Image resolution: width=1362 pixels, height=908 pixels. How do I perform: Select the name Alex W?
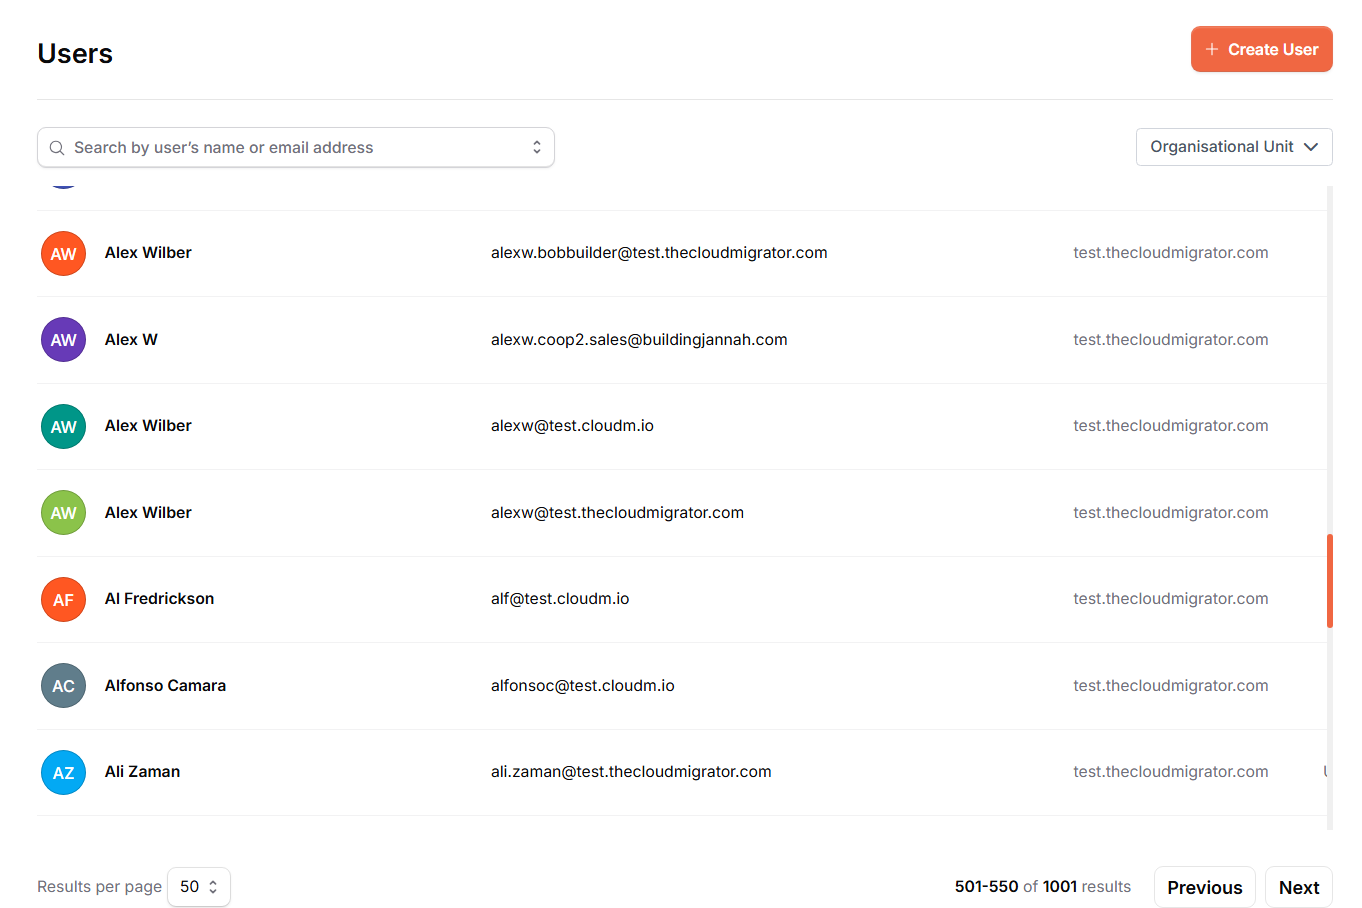pyautogui.click(x=131, y=340)
